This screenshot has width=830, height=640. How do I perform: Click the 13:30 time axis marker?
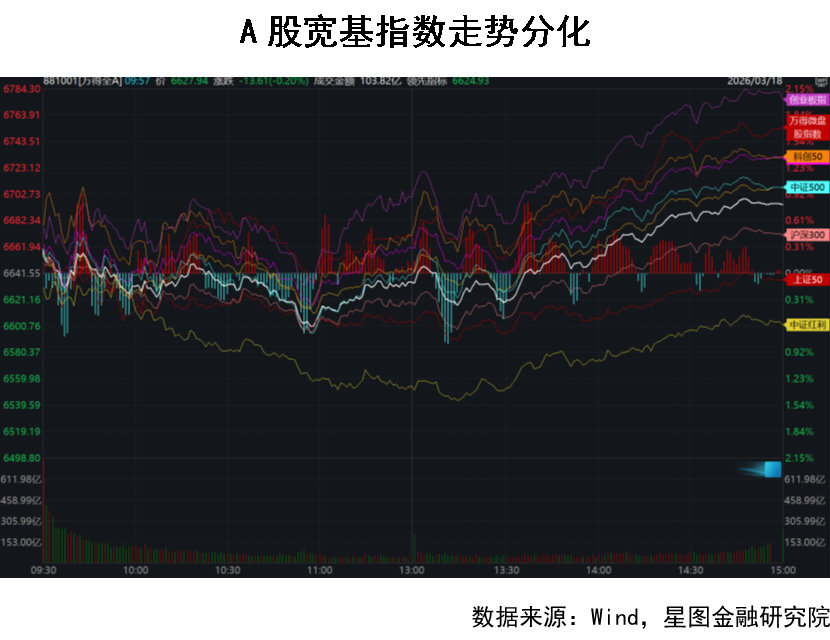tap(506, 570)
